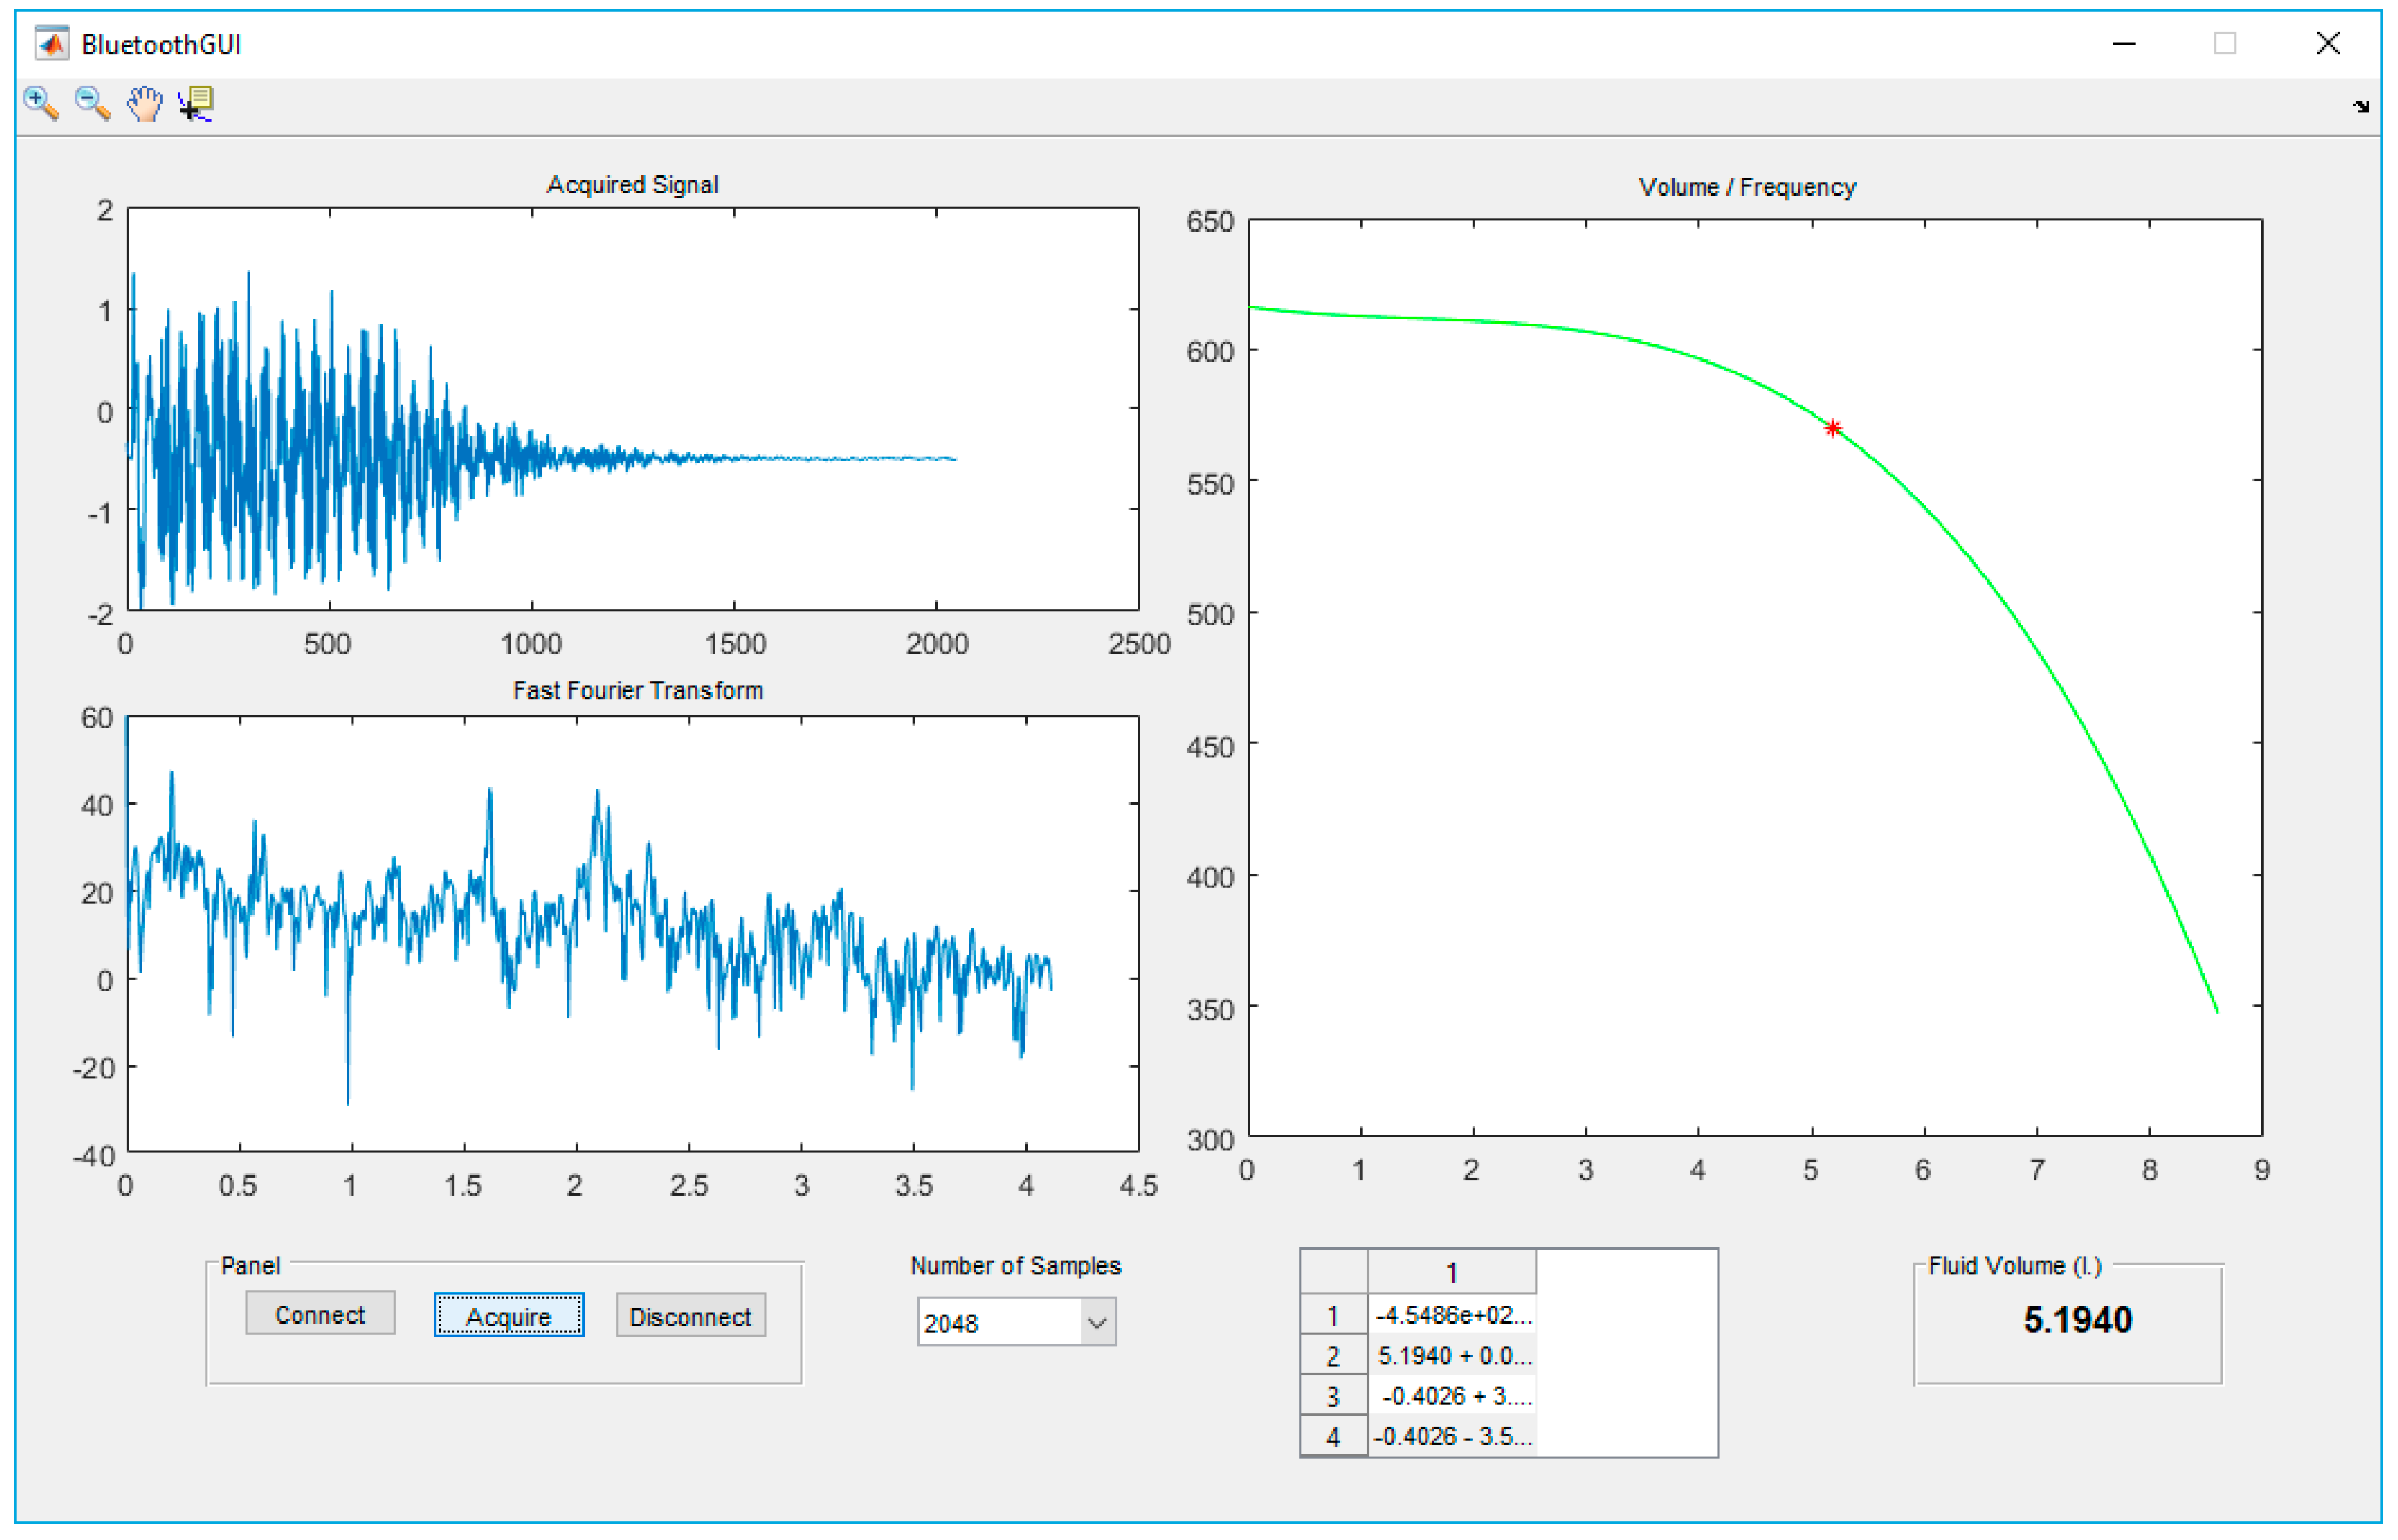The width and height of the screenshot is (2398, 1540).
Task: Open the Number of Samples dropdown arrow
Action: tap(1097, 1323)
